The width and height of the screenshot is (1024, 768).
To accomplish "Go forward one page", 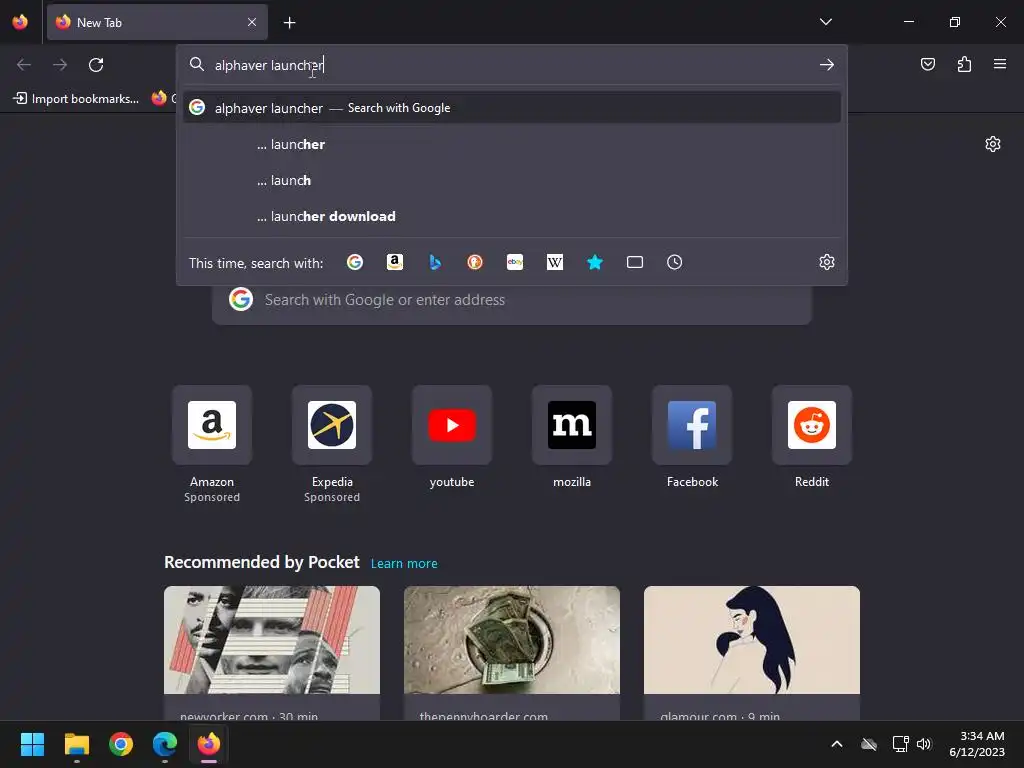I will [60, 65].
